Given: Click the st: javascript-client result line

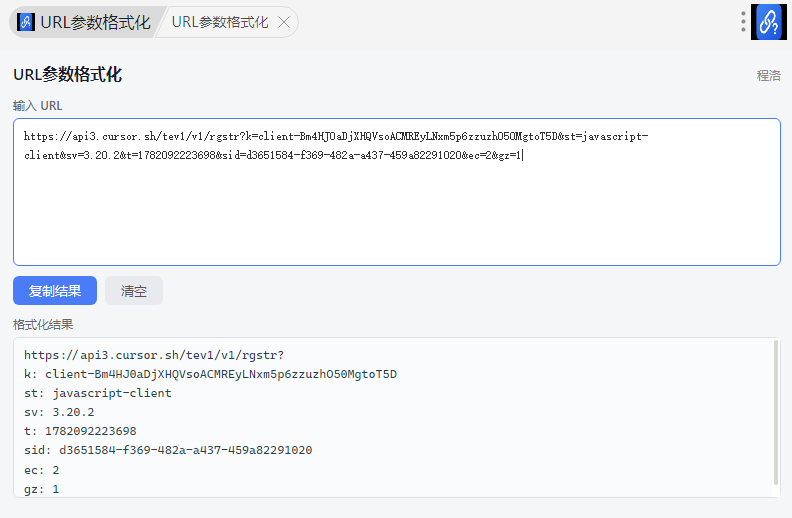Looking at the screenshot, I should (98, 393).
